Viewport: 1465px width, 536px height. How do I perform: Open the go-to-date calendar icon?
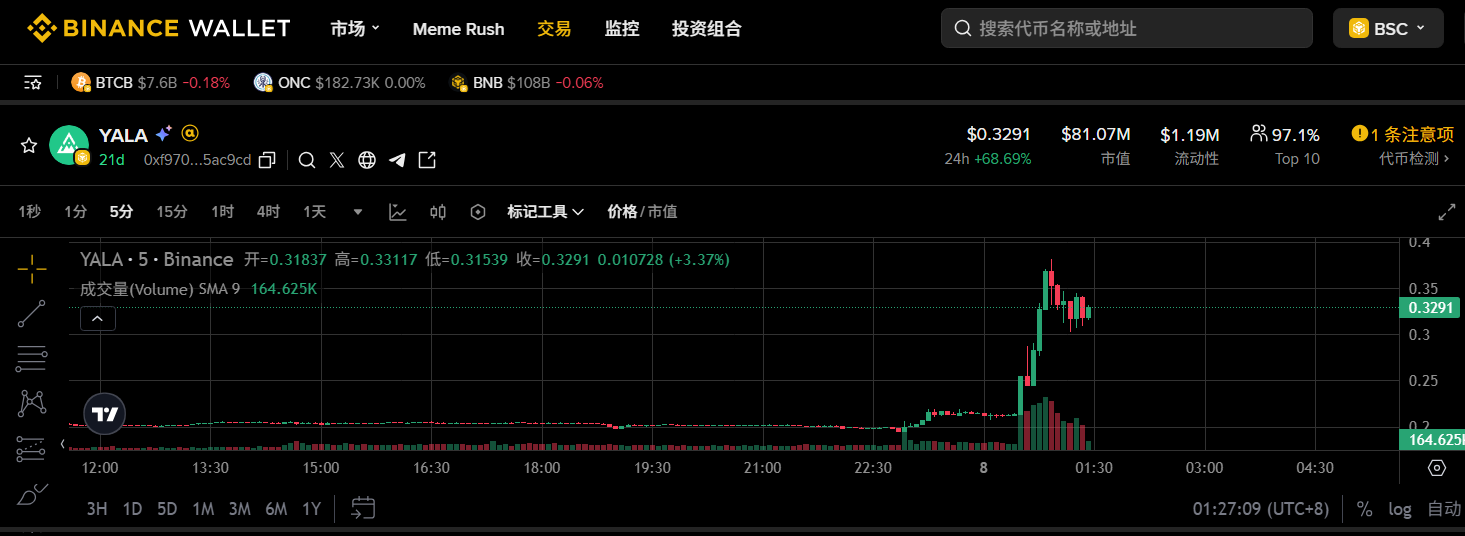[363, 508]
